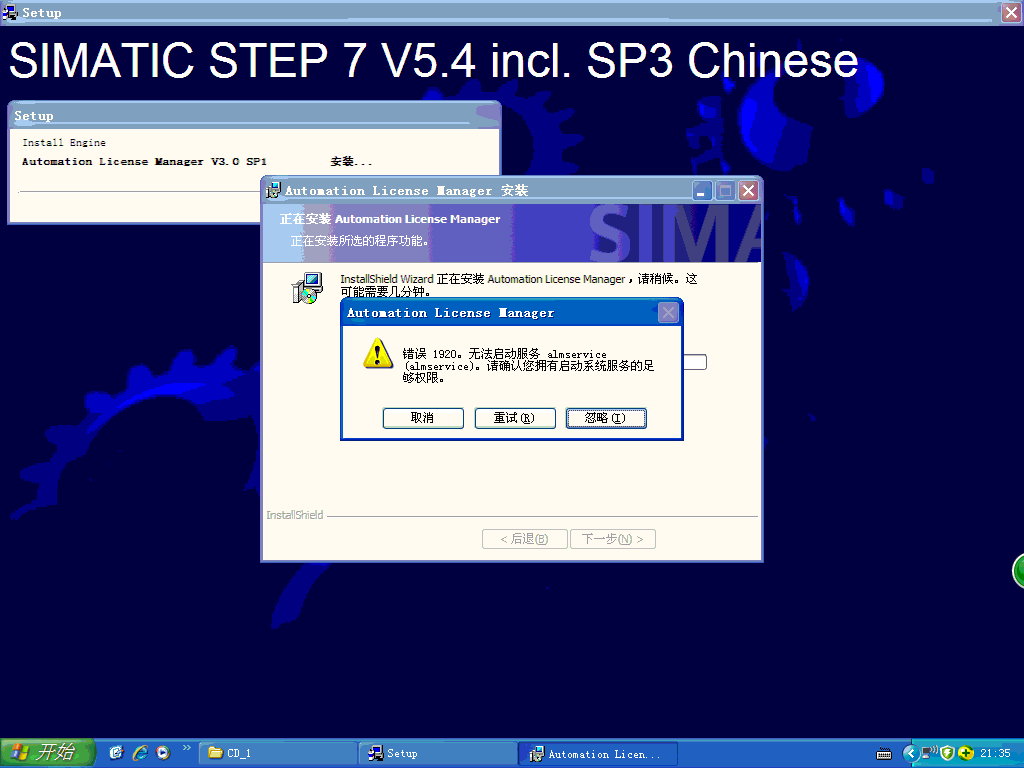Expand hidden system tray icons arrow

910,754
